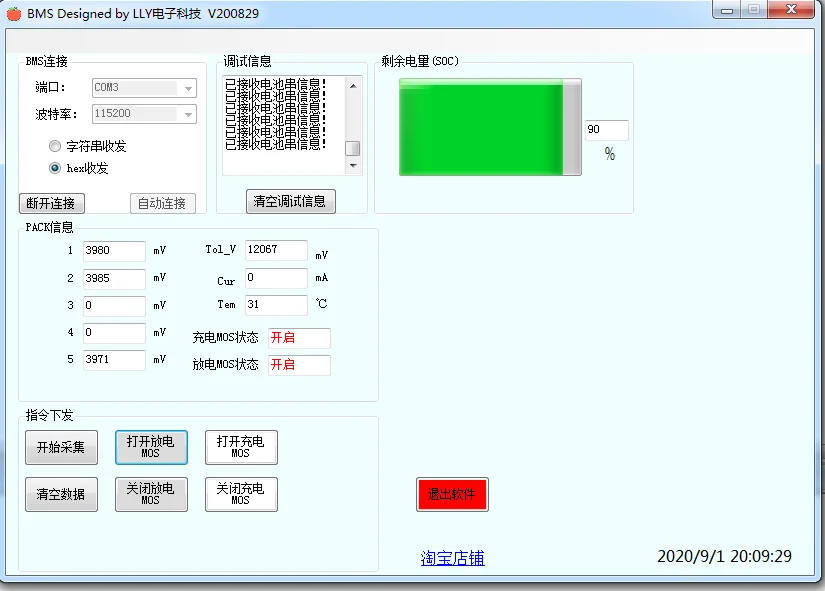Click the tomato app icon in title bar
The image size is (825, 591).
[14, 14]
